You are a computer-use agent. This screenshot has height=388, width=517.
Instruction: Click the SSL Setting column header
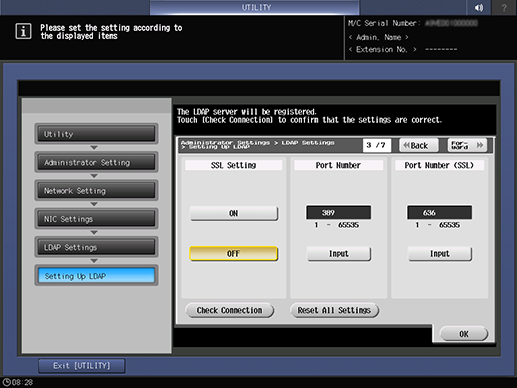tap(233, 165)
